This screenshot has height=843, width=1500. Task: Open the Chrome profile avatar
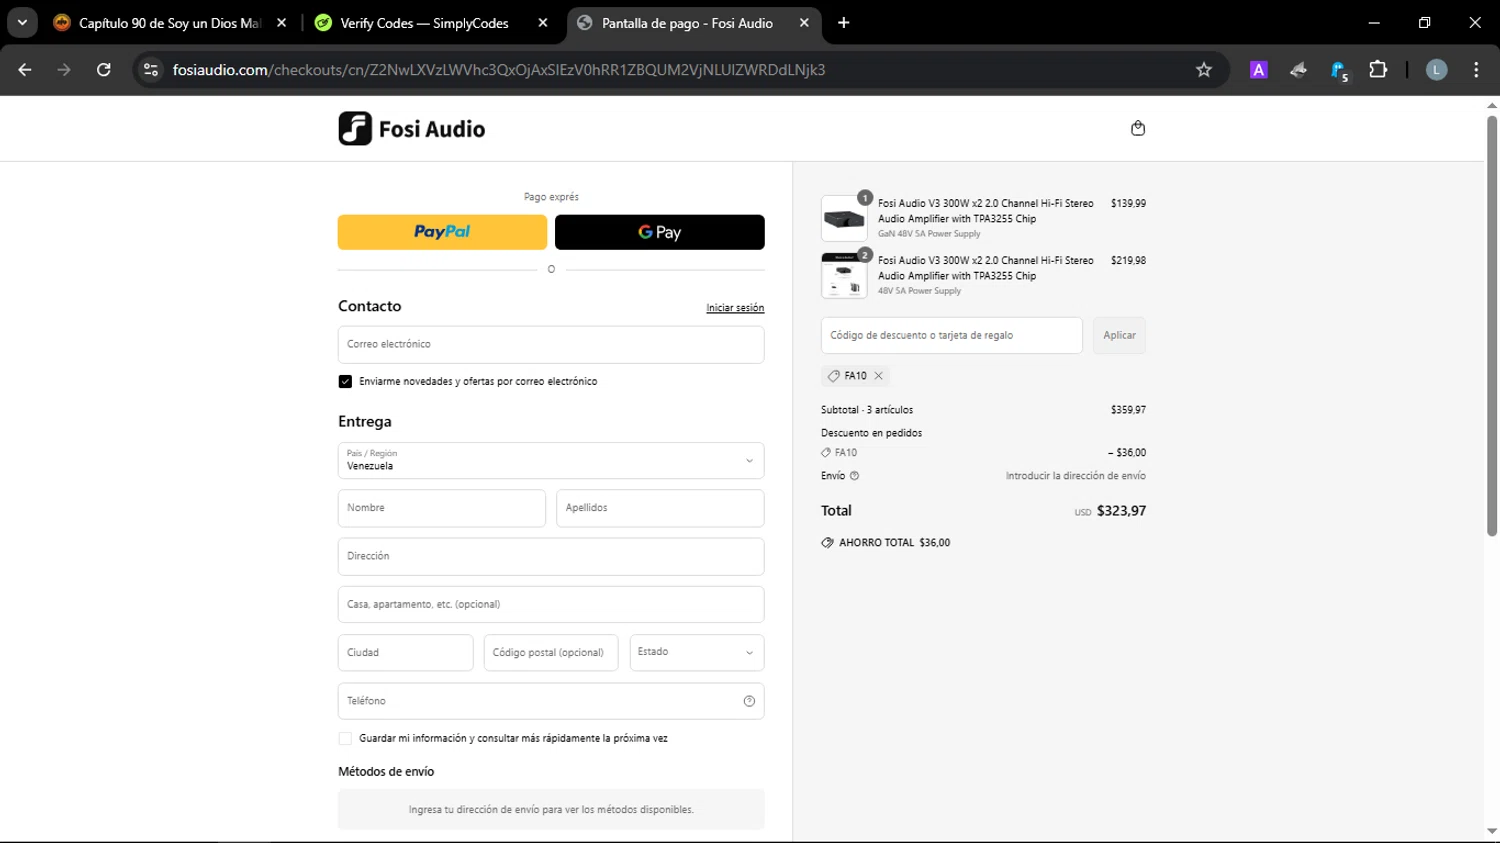click(1436, 70)
